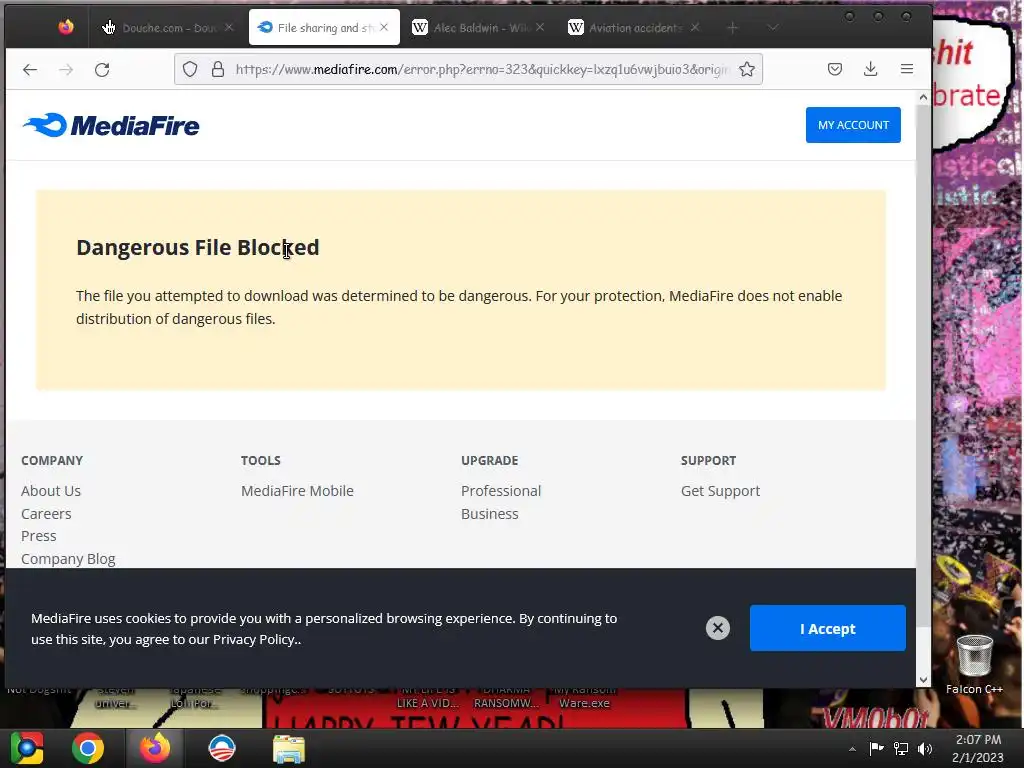Select the My Ransom Ware.exe desktop icon
Screen dimensions: 1024x768
coord(584,698)
